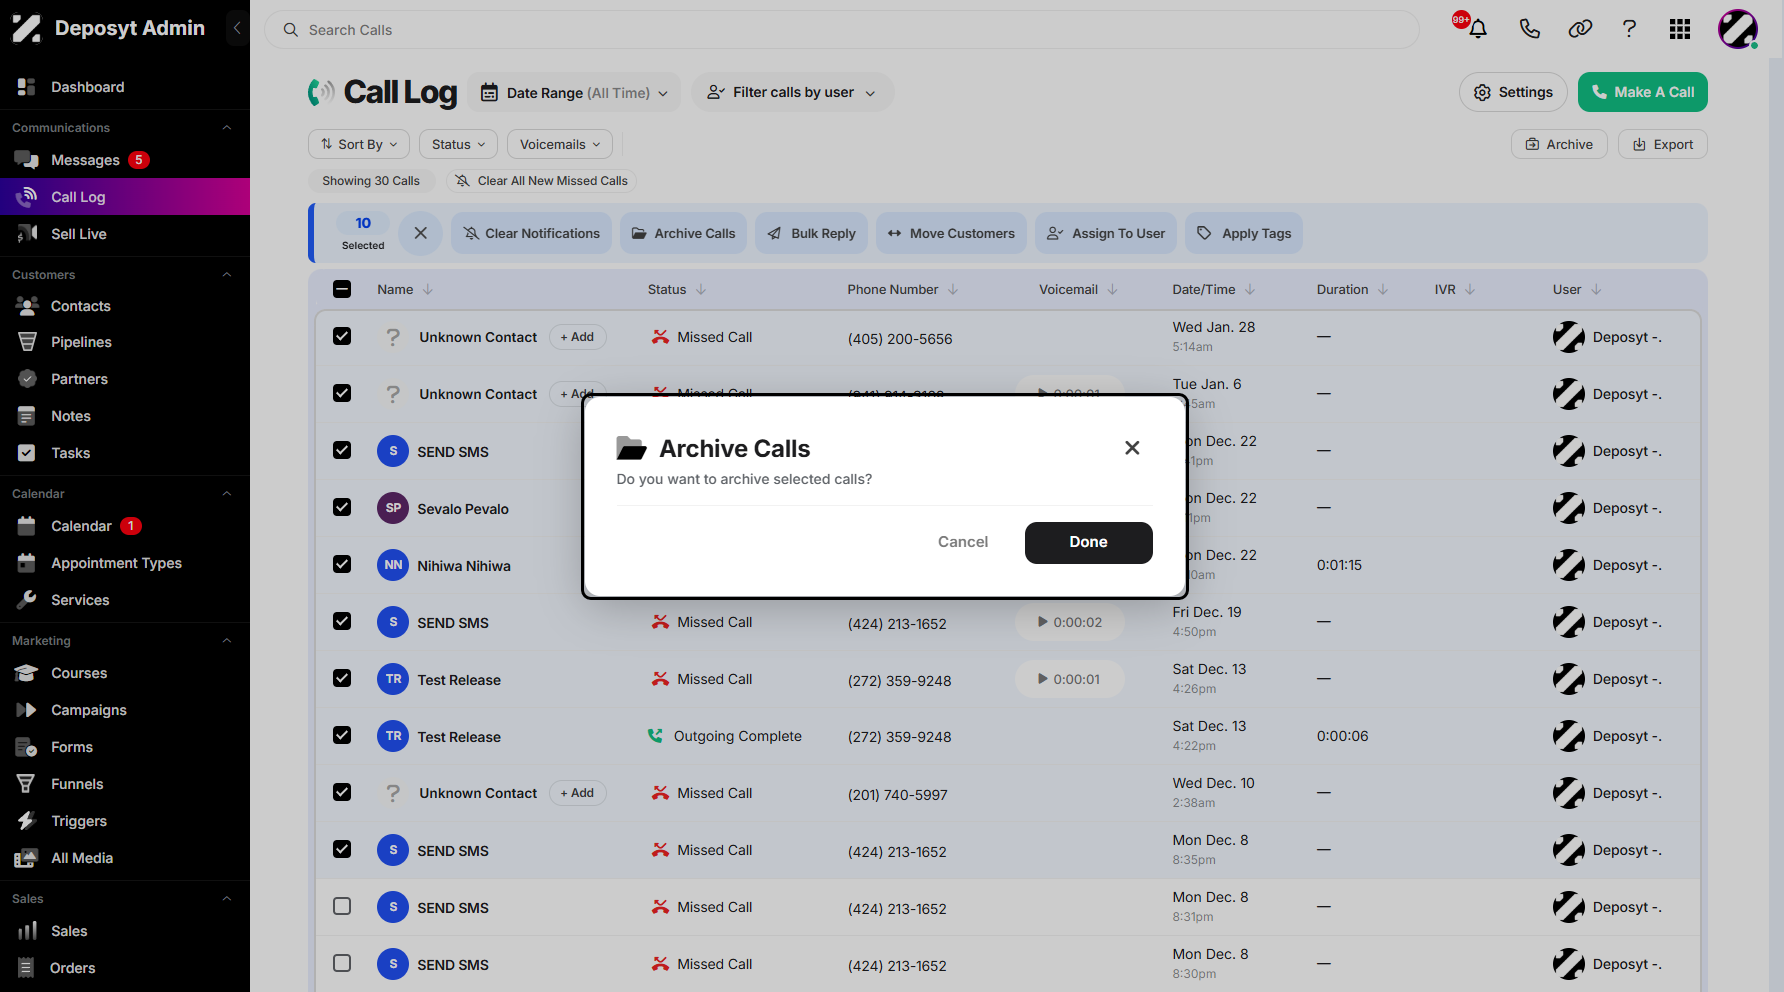Collapse the sidebar with the arrow icon
This screenshot has height=992, width=1784.
point(237,28)
